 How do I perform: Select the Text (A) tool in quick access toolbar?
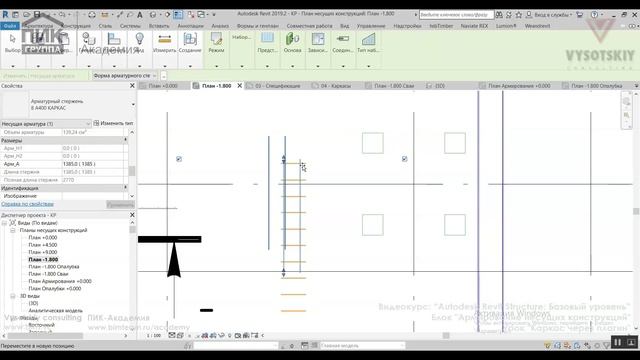(140, 15)
